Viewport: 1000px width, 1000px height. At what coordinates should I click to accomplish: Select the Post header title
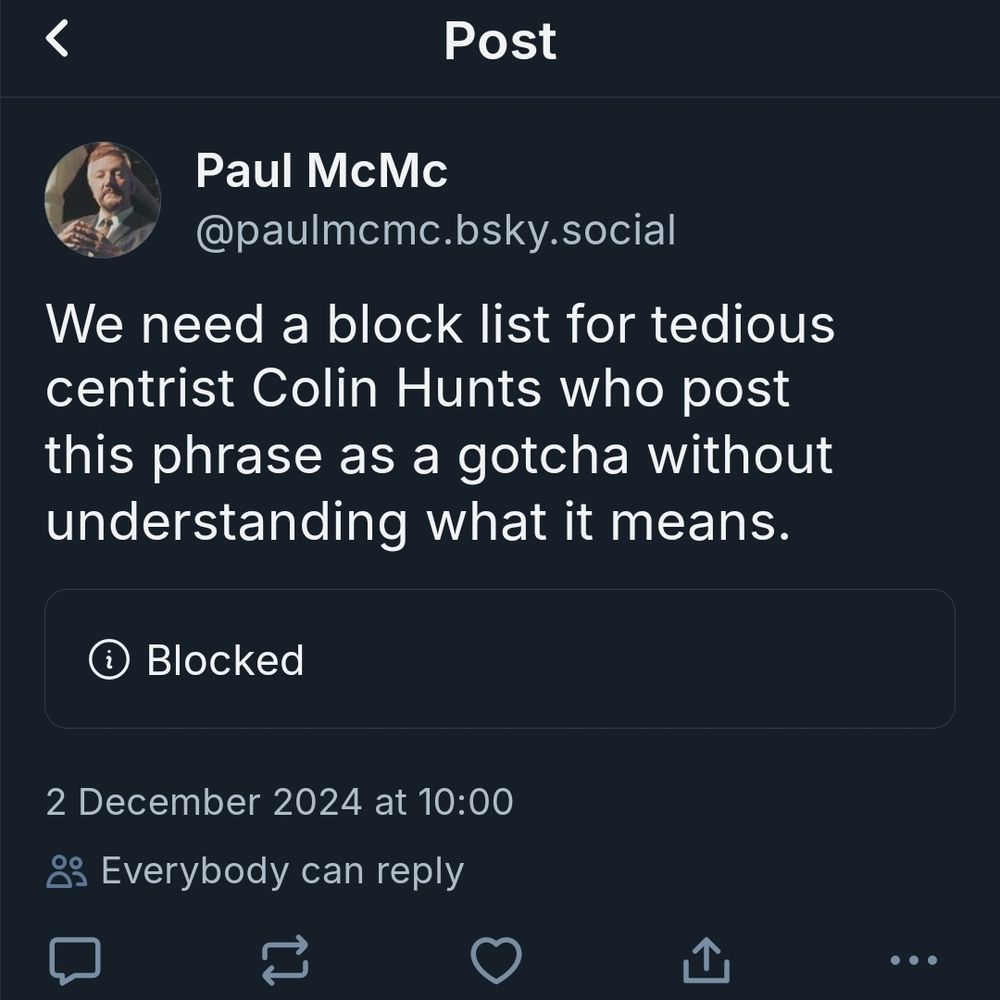pyautogui.click(x=499, y=40)
